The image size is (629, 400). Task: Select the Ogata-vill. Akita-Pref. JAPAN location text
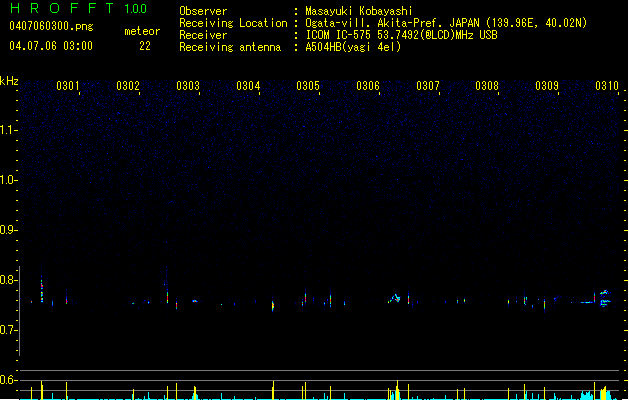[x=446, y=23]
